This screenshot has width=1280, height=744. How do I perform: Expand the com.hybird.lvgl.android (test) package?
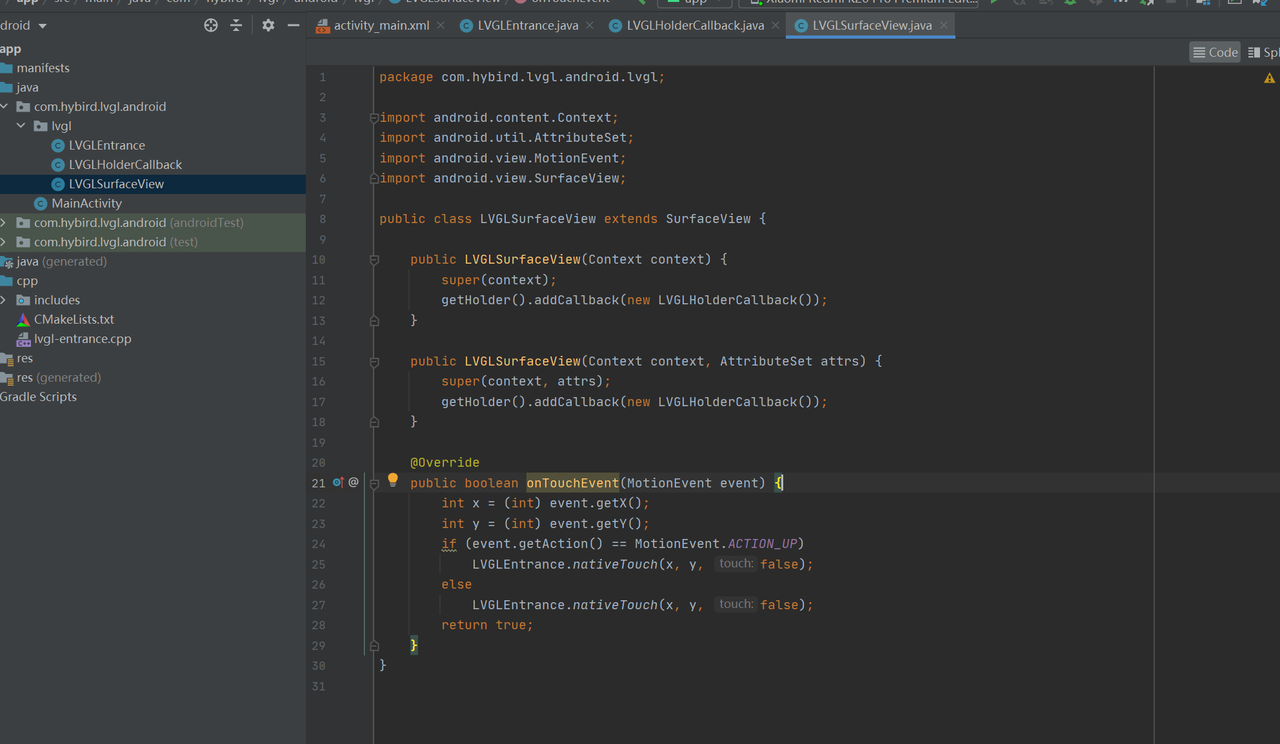point(5,242)
